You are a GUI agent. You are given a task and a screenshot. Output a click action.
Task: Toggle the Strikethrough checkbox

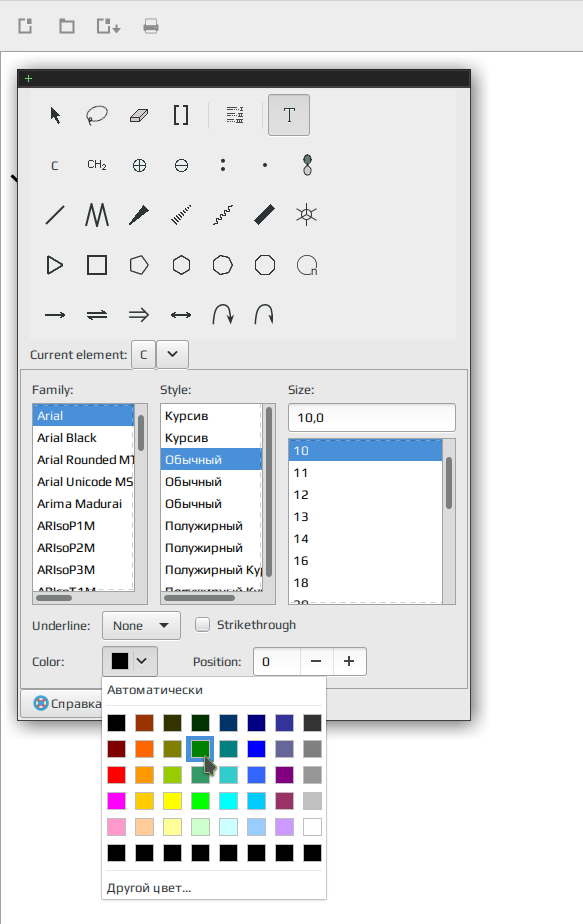[x=202, y=625]
